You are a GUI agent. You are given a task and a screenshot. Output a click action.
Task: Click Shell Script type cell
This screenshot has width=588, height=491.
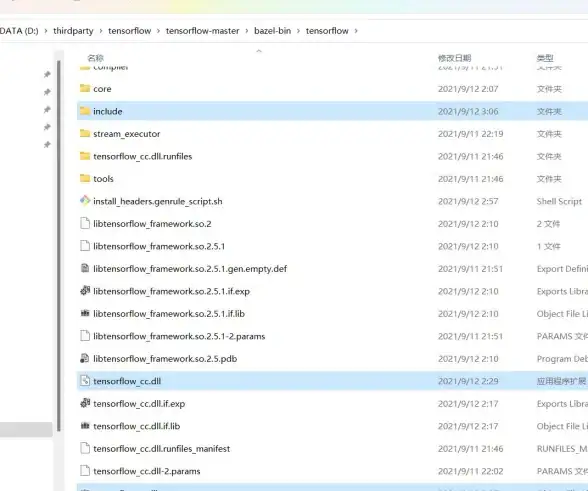click(x=559, y=201)
